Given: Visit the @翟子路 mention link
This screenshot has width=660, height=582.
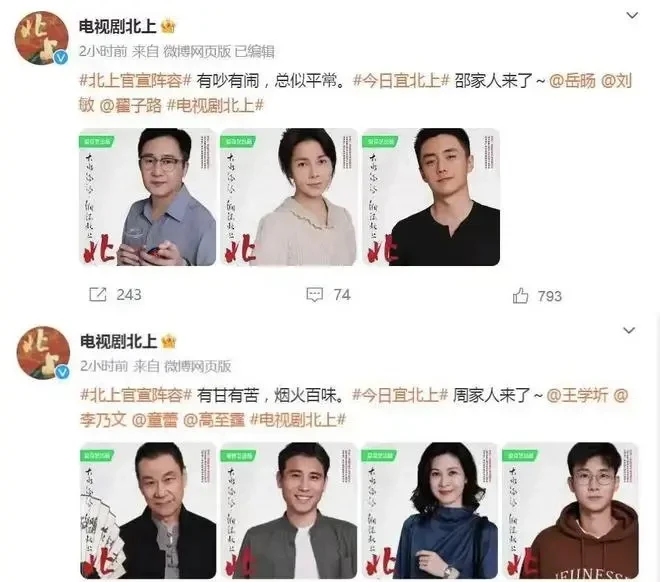Looking at the screenshot, I should pos(131,105).
